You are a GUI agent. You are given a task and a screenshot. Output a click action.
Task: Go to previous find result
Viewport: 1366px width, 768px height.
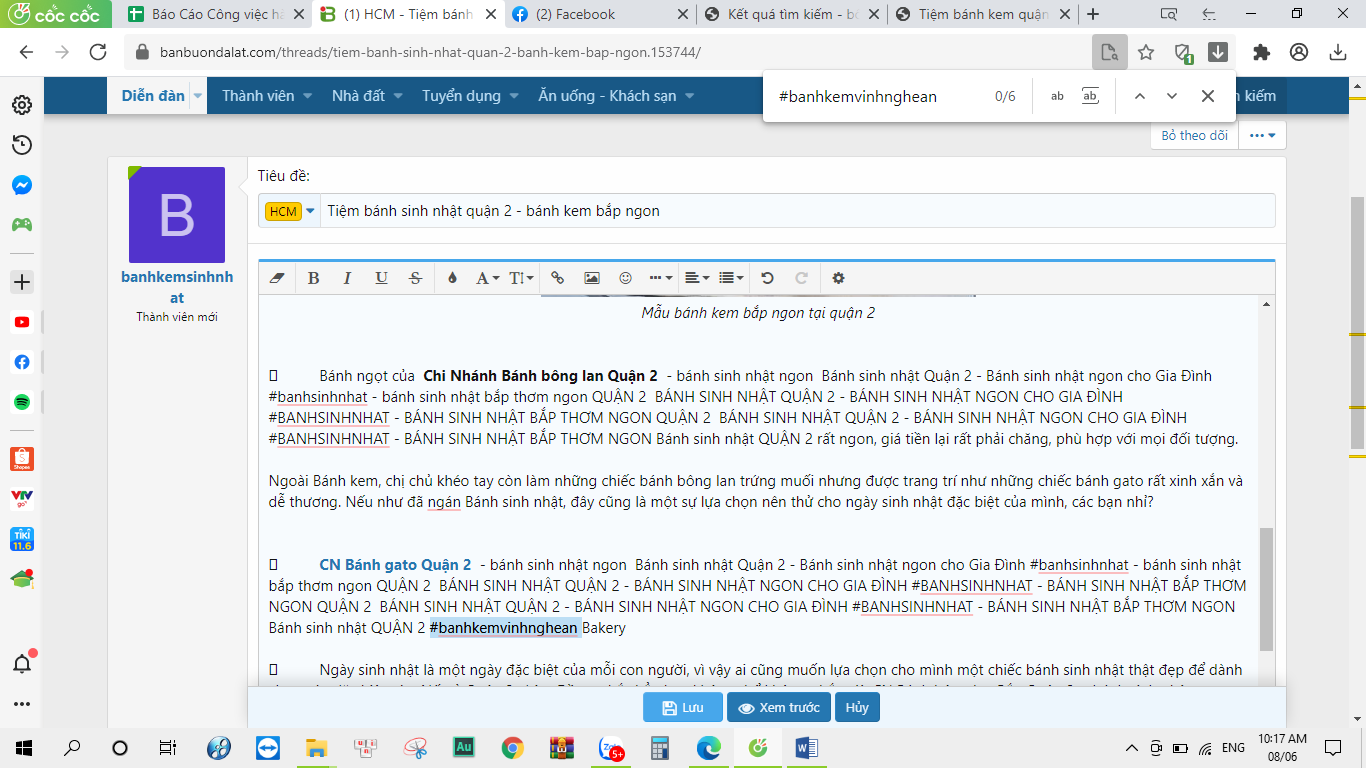pos(1138,96)
